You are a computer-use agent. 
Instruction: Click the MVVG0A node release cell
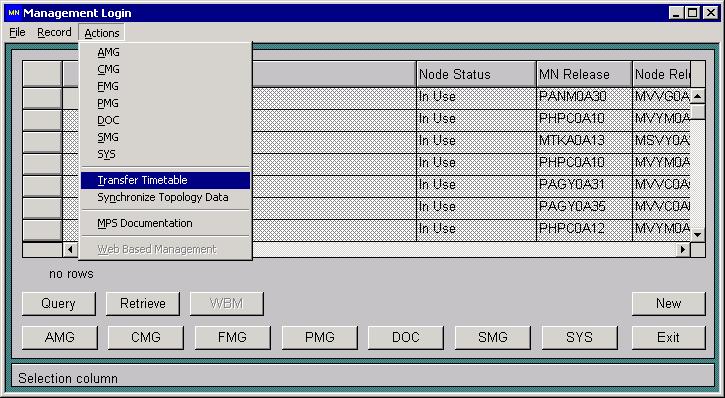click(x=662, y=97)
